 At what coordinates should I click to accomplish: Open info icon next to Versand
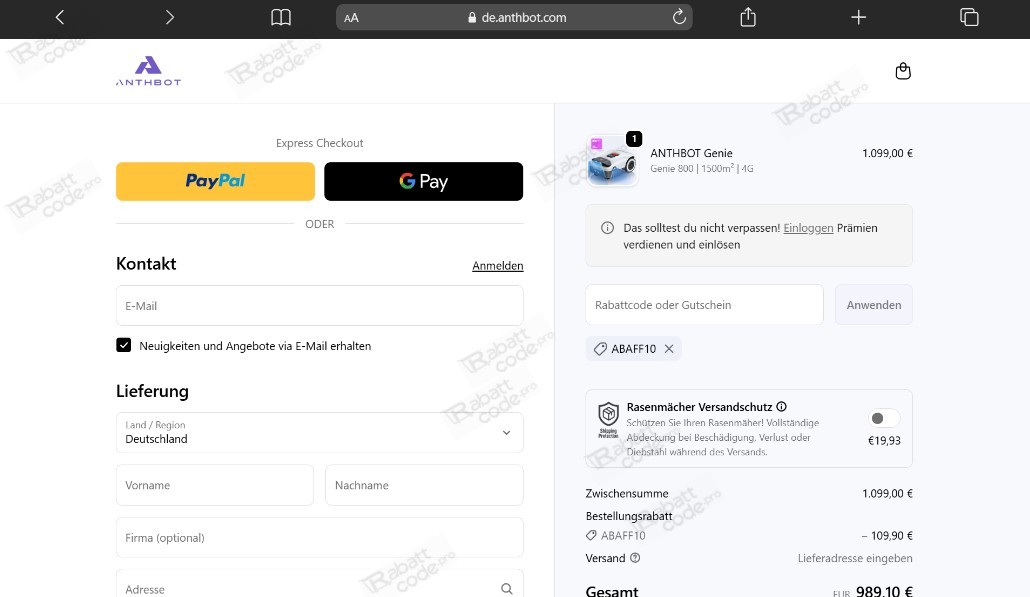coord(635,558)
